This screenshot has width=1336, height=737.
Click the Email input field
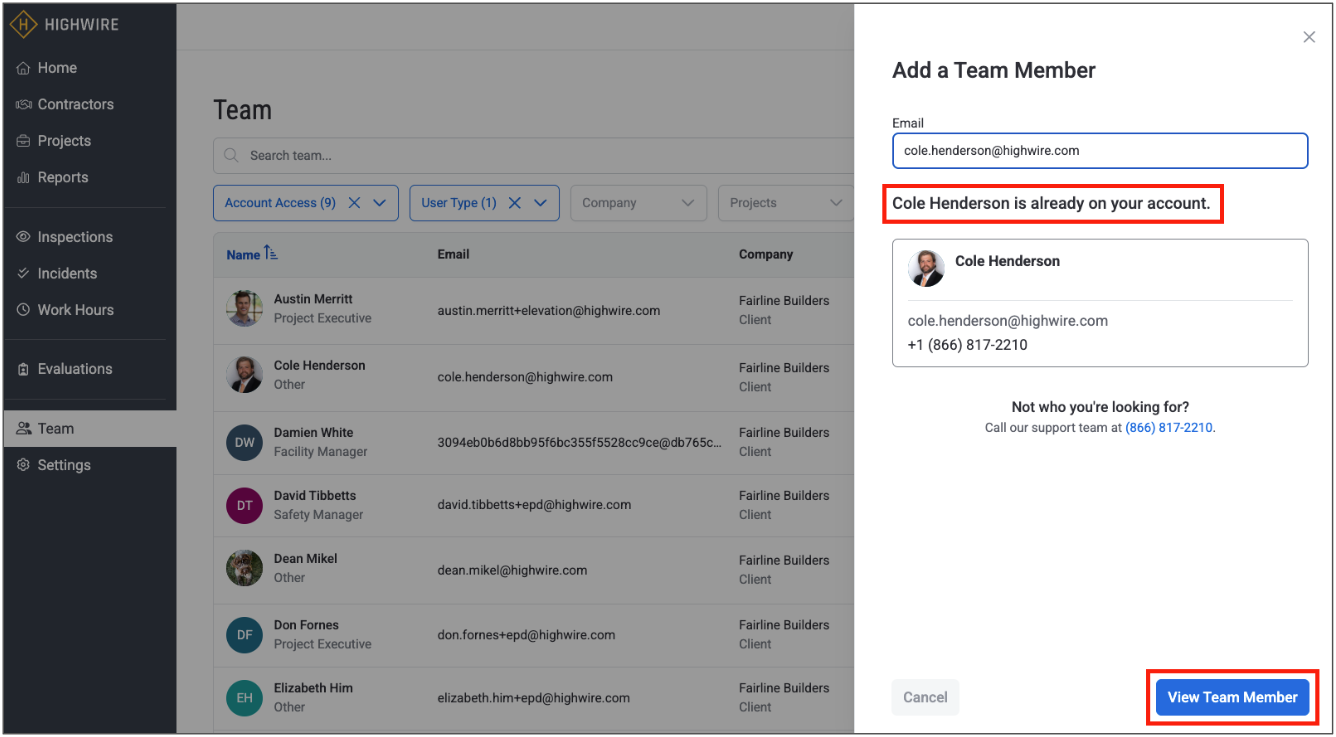1099,151
